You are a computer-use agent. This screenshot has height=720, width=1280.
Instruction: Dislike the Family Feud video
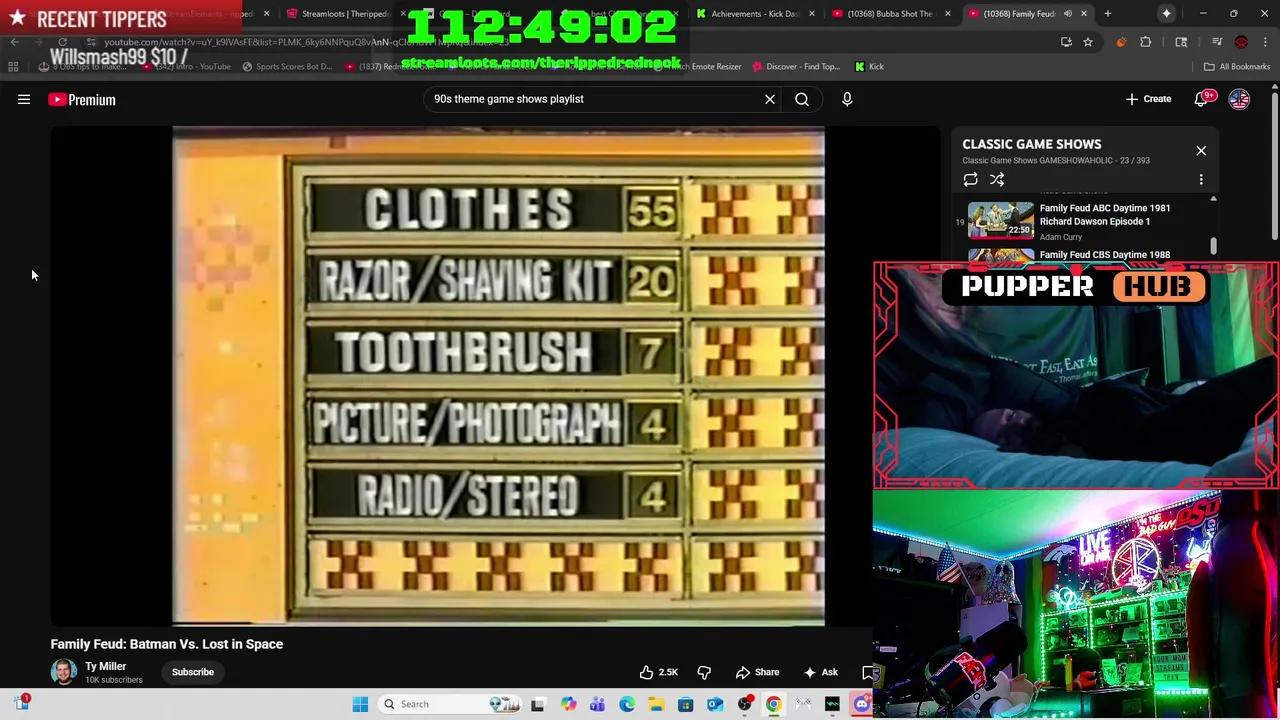[x=704, y=672]
